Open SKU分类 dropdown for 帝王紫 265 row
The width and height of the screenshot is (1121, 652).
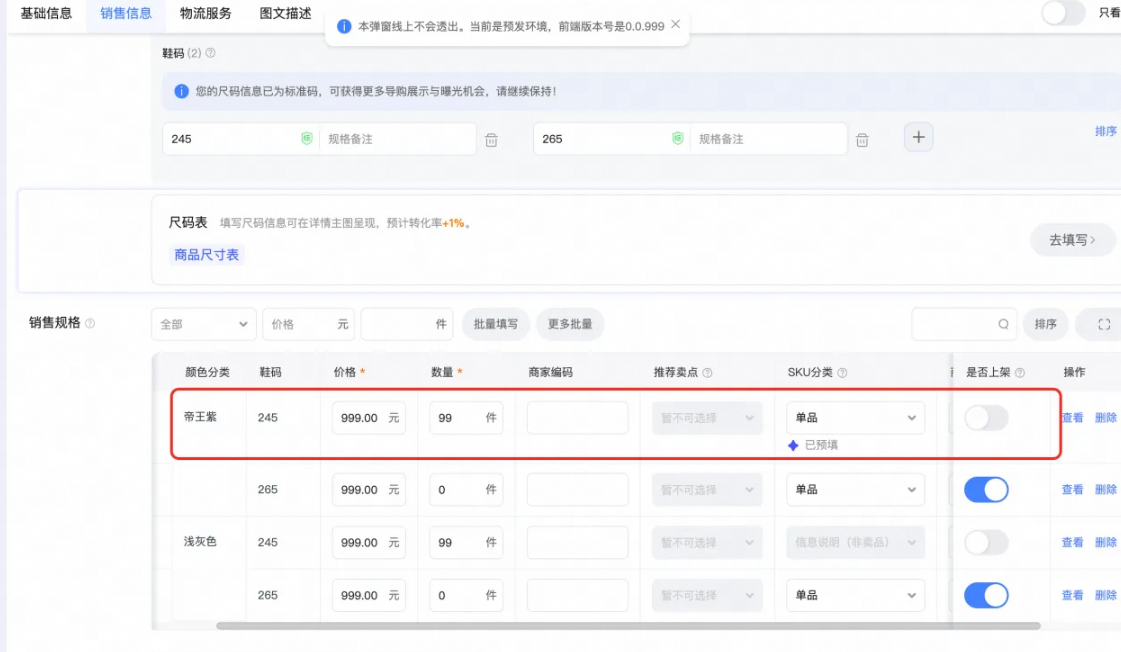855,490
